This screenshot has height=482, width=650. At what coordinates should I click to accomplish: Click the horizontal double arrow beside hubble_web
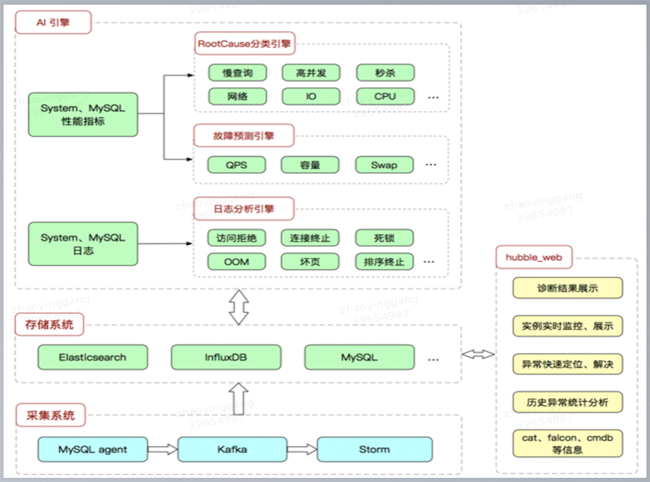click(x=478, y=354)
